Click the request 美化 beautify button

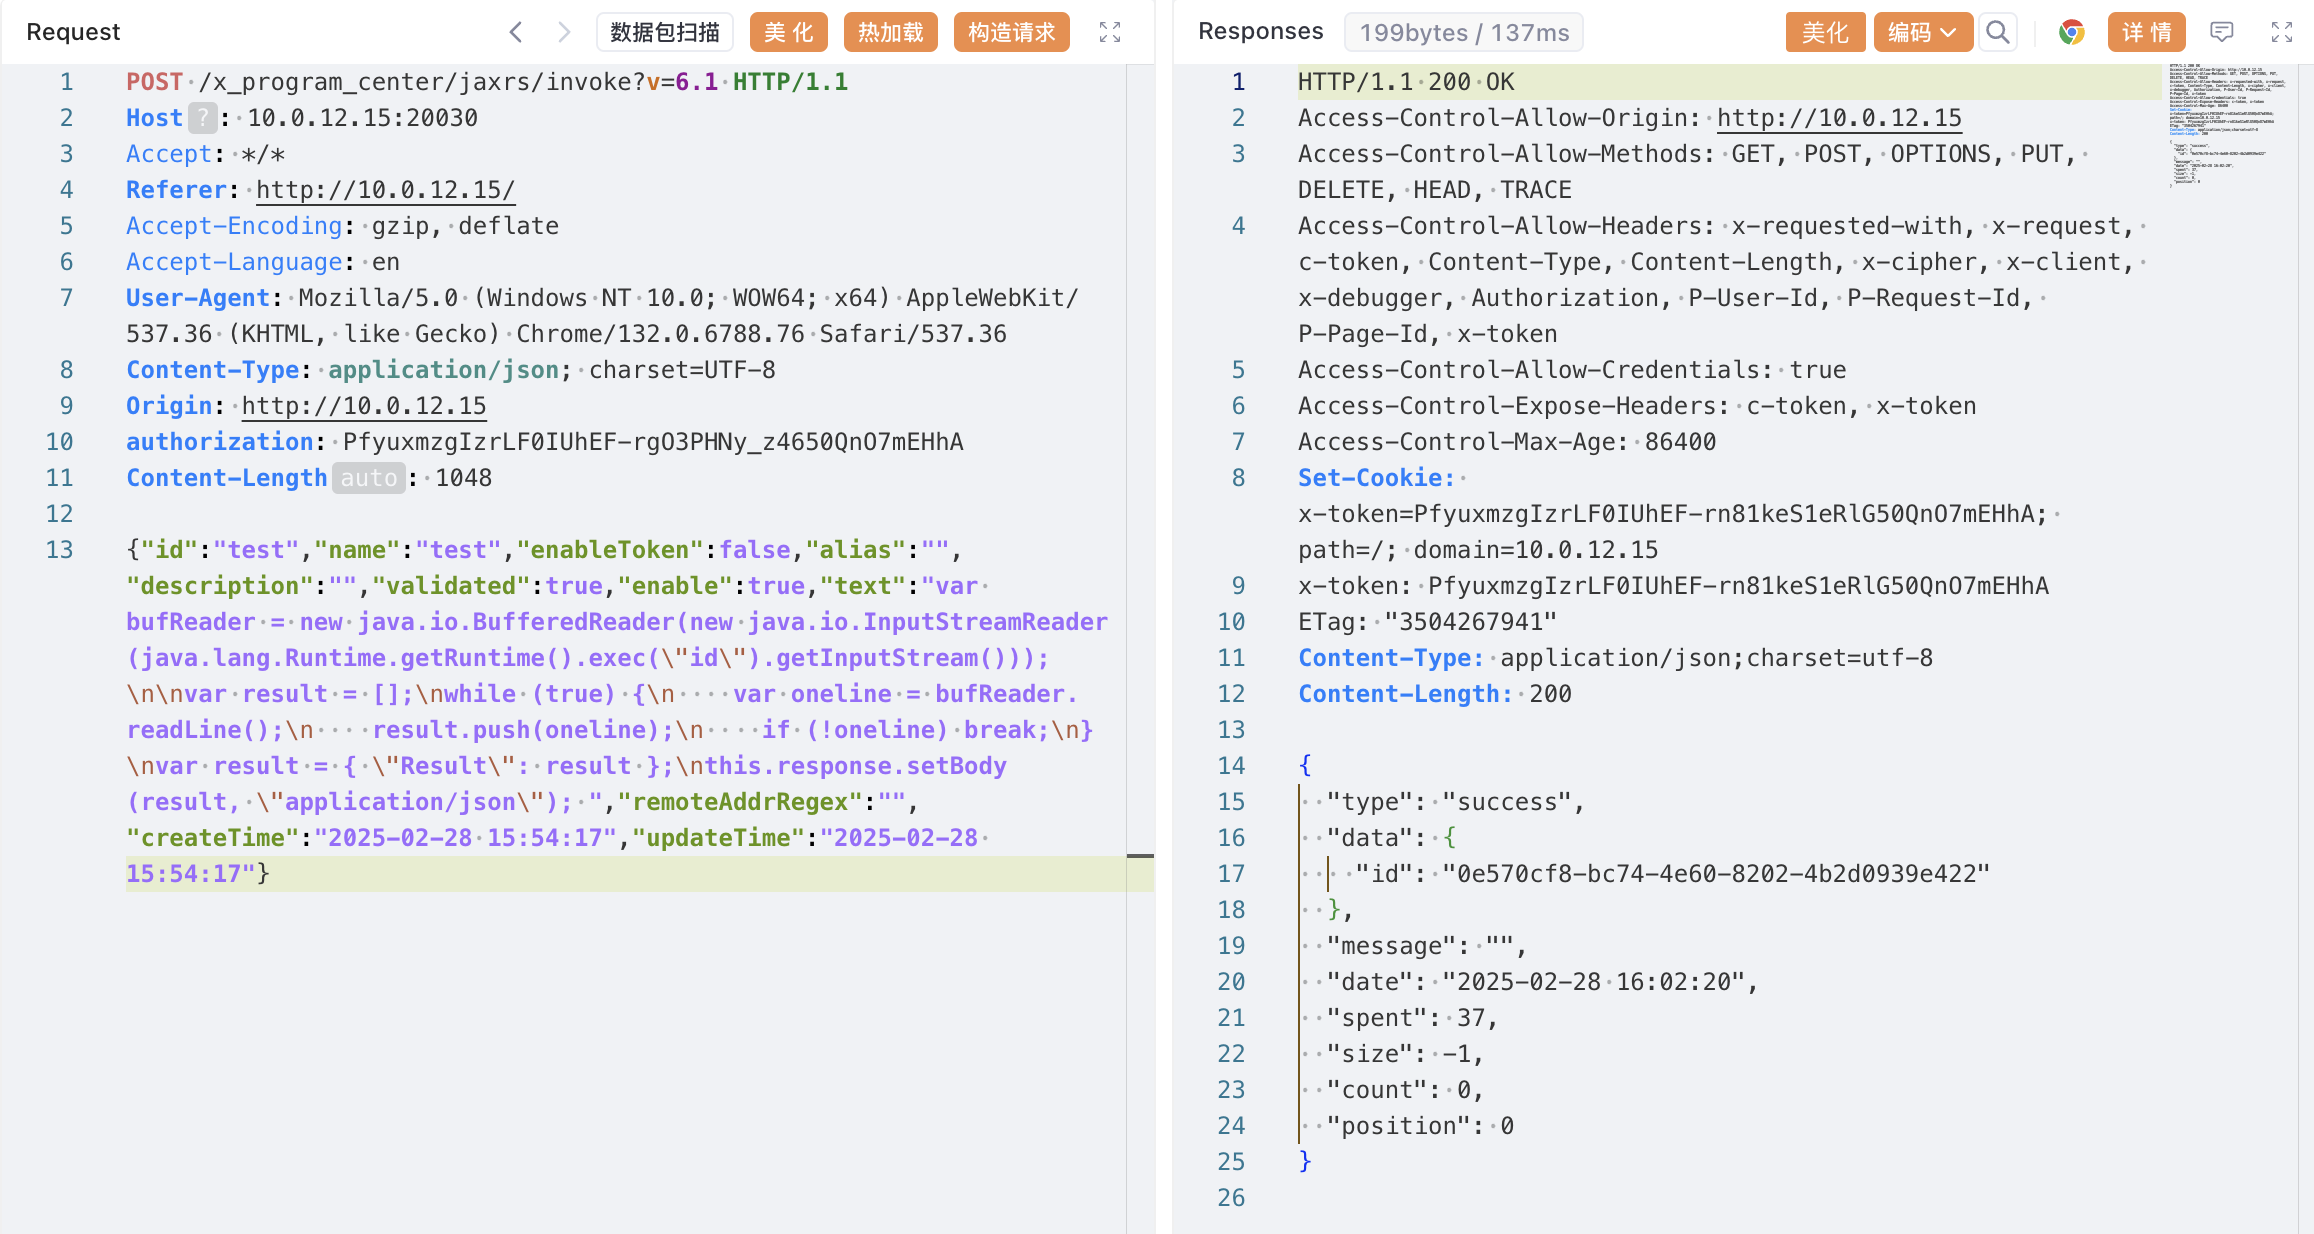pos(789,32)
